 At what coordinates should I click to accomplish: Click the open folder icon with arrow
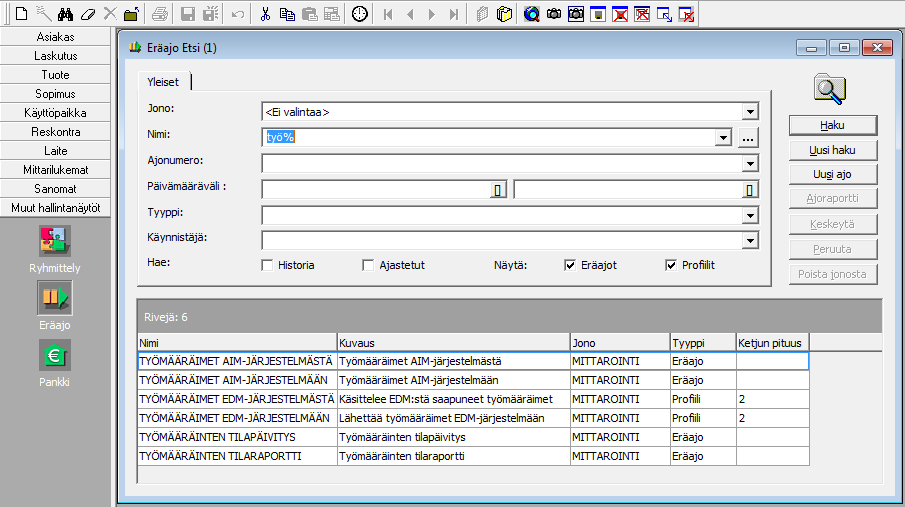click(x=132, y=14)
